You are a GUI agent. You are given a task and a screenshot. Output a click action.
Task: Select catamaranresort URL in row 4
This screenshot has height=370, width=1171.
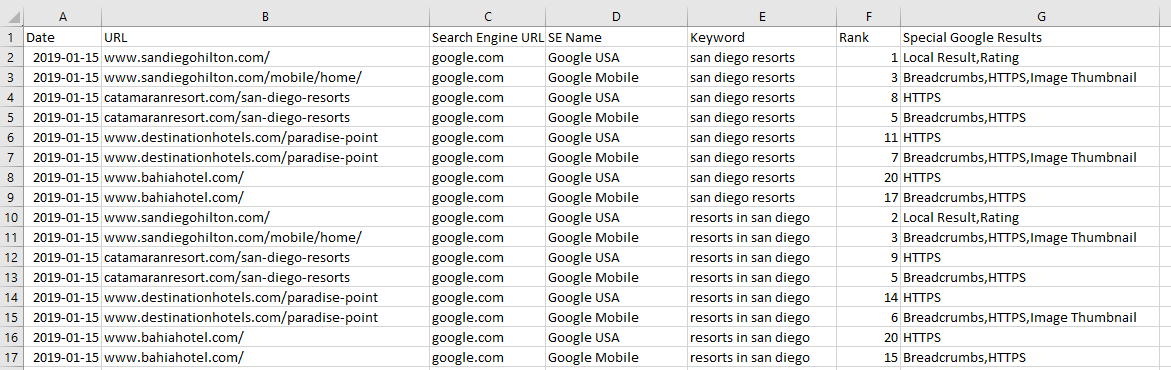point(266,97)
